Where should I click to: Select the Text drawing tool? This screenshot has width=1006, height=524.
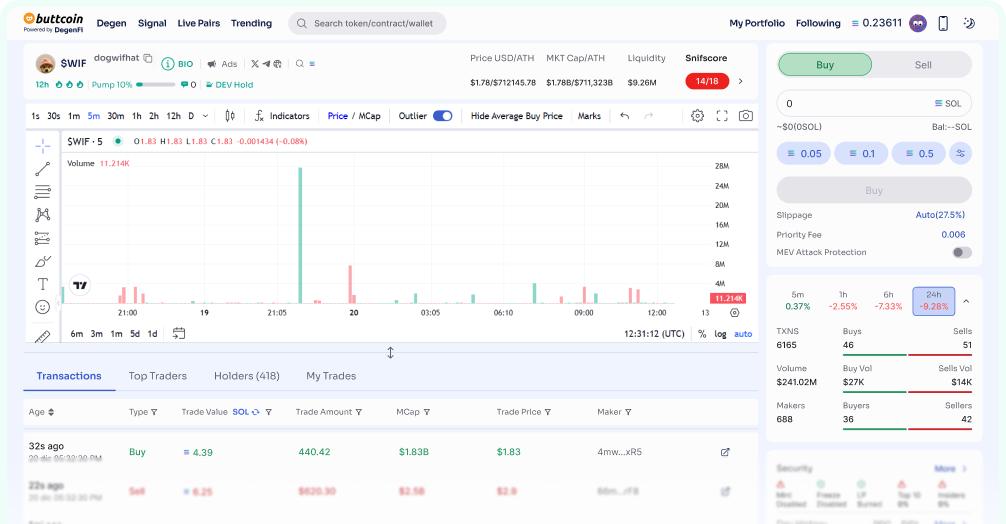point(42,284)
